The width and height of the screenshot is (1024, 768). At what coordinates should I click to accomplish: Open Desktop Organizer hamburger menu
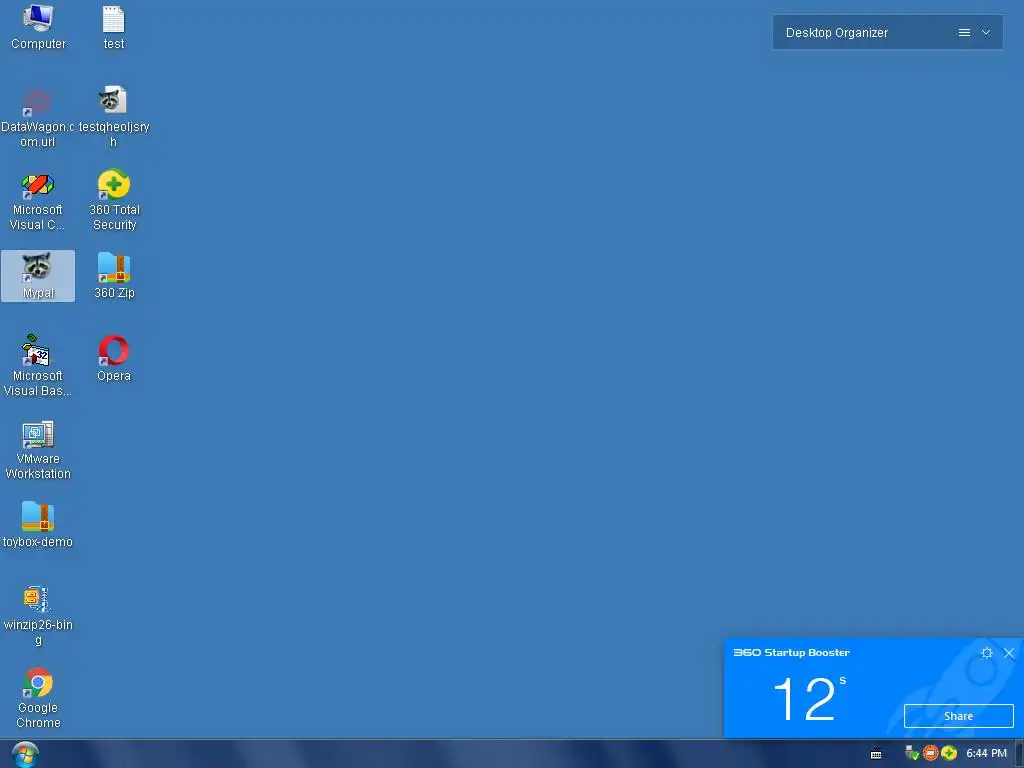(964, 33)
